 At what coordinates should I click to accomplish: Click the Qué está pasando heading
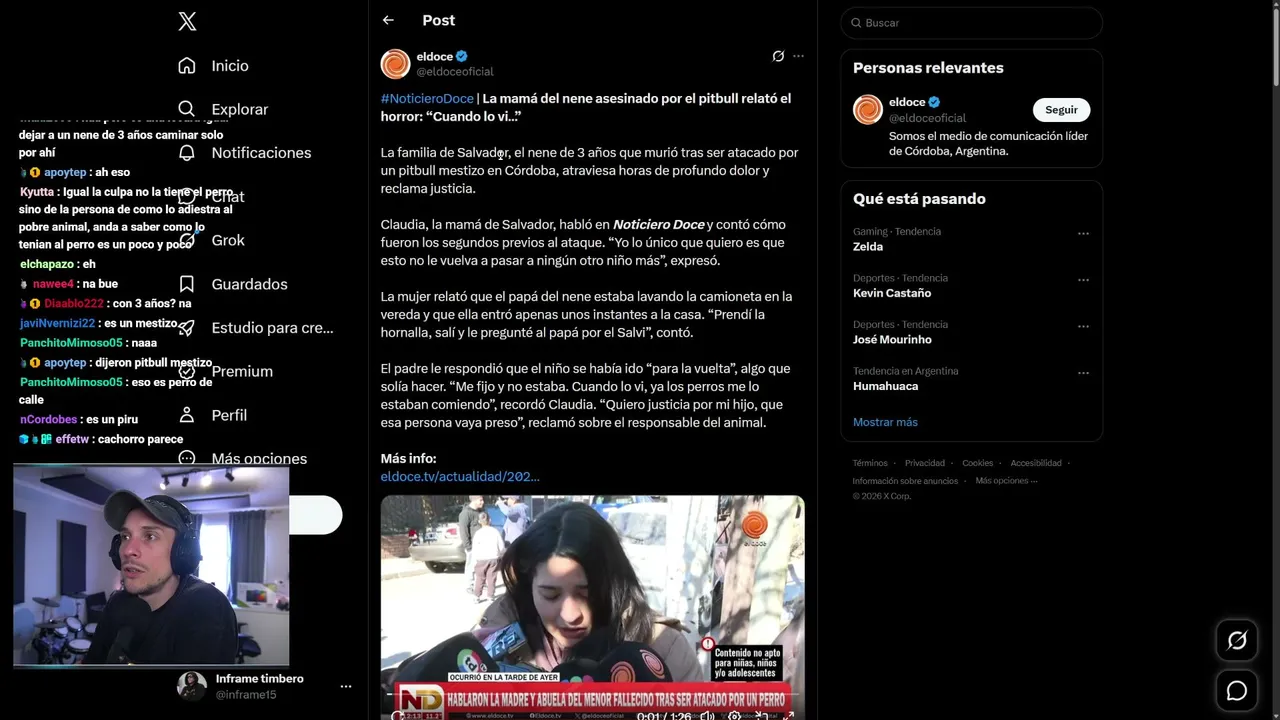point(919,199)
